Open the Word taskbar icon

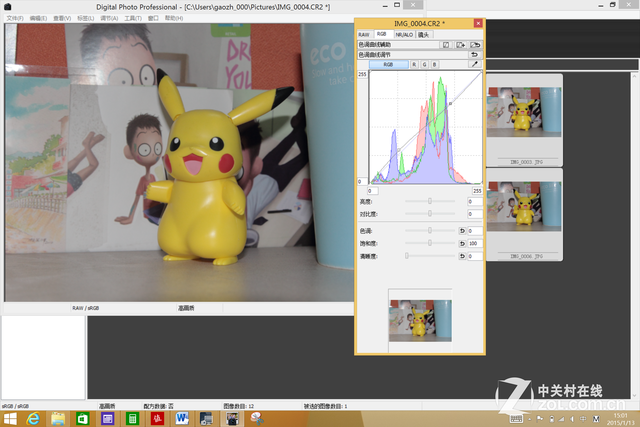(182, 419)
